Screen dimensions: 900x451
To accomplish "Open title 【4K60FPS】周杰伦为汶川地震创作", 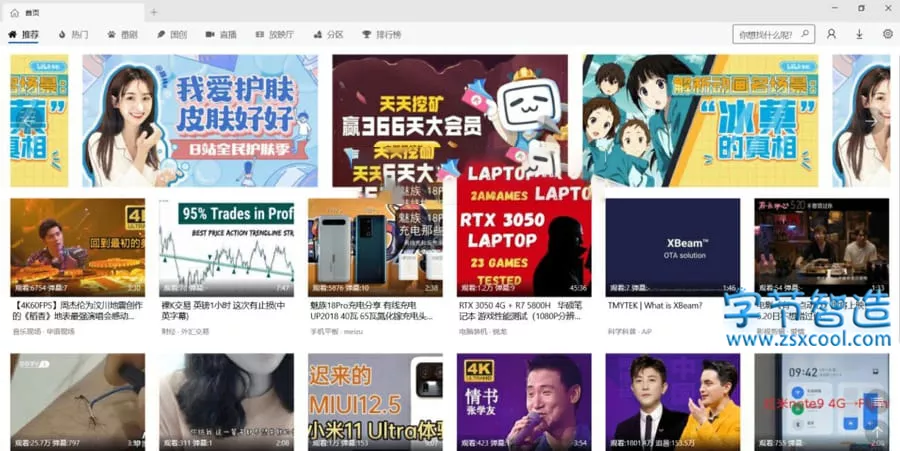I will click(77, 310).
